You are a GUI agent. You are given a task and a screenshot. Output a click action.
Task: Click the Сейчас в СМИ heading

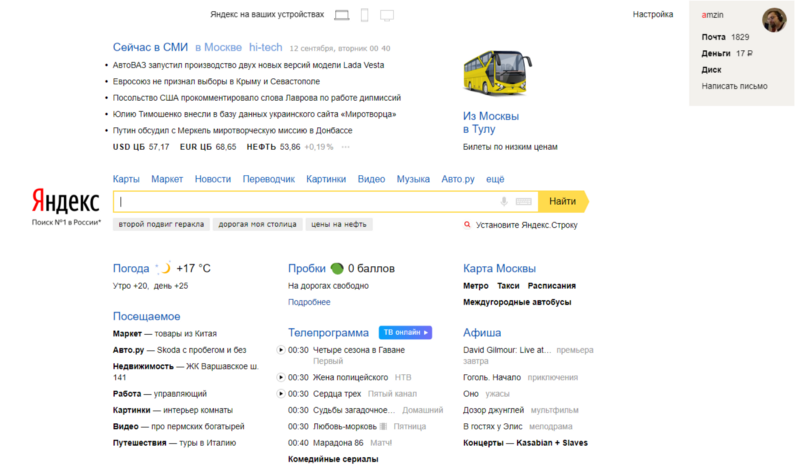[151, 47]
